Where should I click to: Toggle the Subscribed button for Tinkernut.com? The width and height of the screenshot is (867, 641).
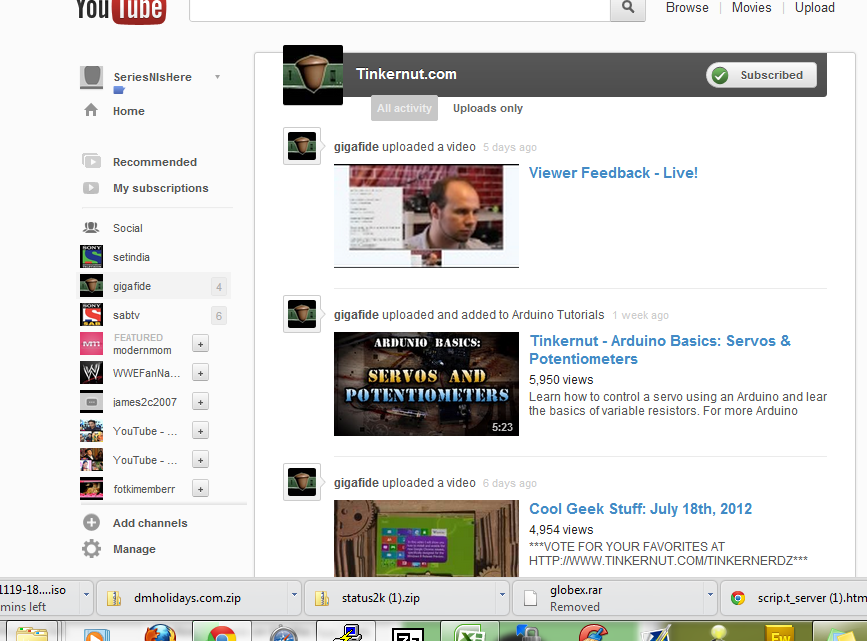(x=761, y=75)
